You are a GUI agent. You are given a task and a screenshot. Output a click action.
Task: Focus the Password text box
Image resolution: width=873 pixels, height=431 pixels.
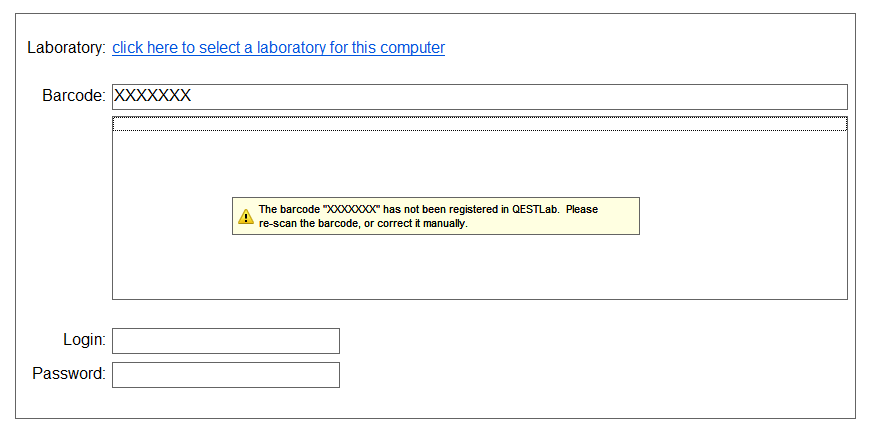click(225, 375)
